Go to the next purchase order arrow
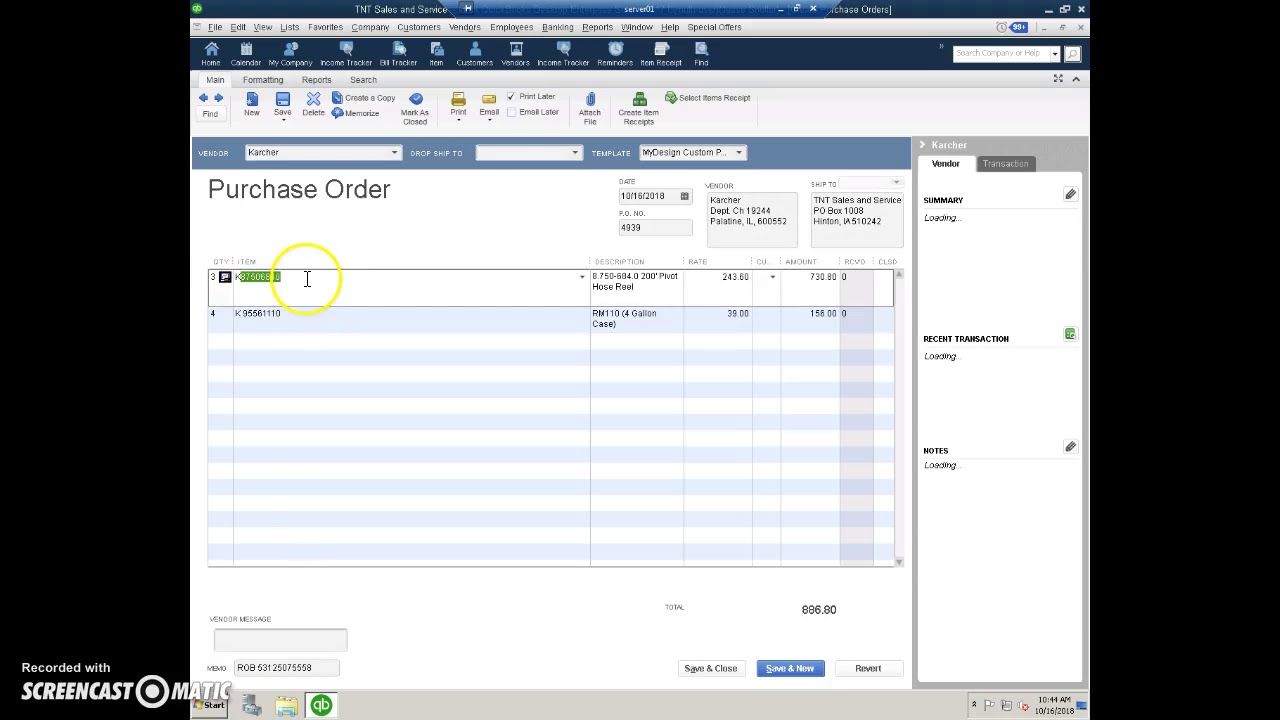This screenshot has width=1280, height=720. (x=218, y=98)
